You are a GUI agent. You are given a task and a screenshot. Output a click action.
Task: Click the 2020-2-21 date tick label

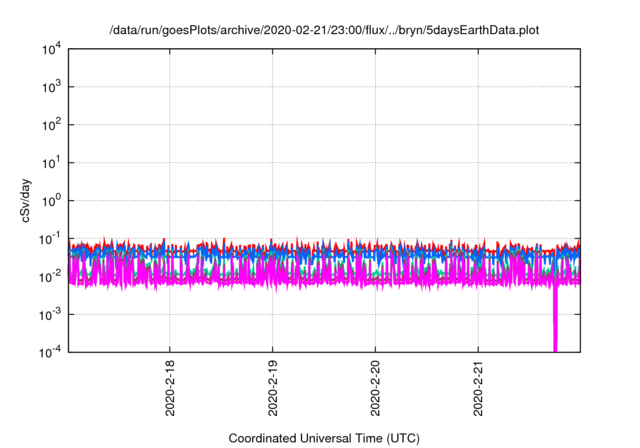pos(478,388)
